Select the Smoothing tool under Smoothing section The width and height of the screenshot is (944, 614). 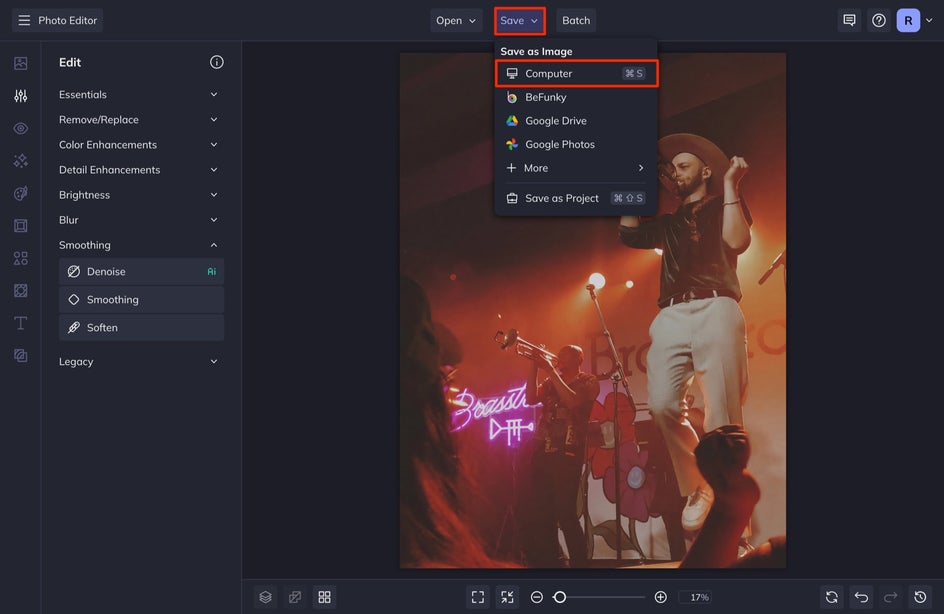[x=141, y=300]
